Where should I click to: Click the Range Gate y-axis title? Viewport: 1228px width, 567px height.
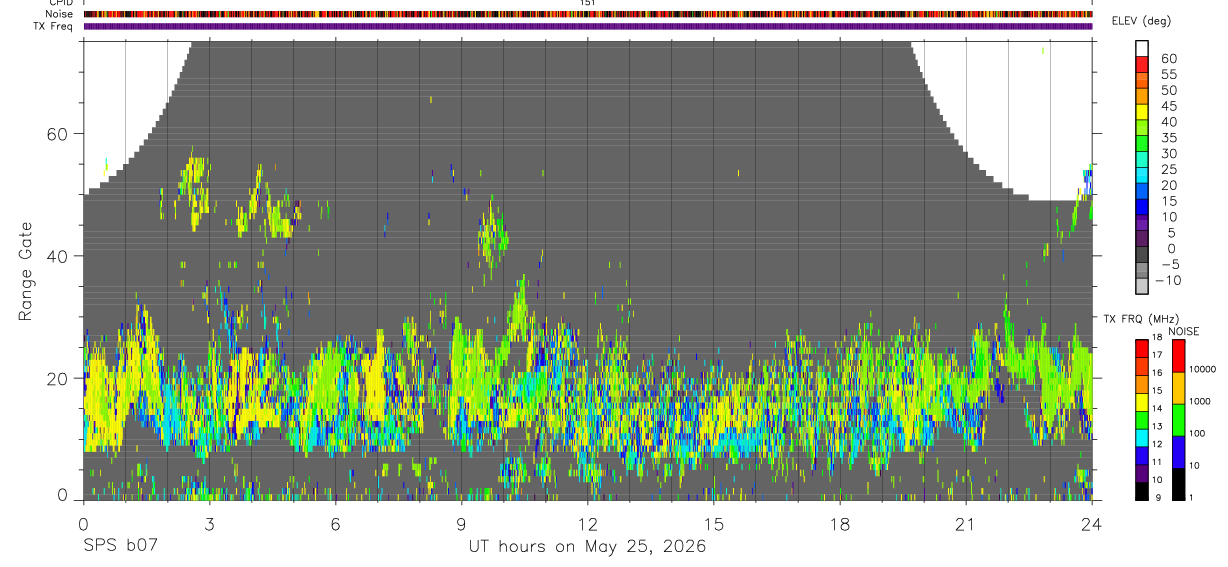tap(25, 271)
